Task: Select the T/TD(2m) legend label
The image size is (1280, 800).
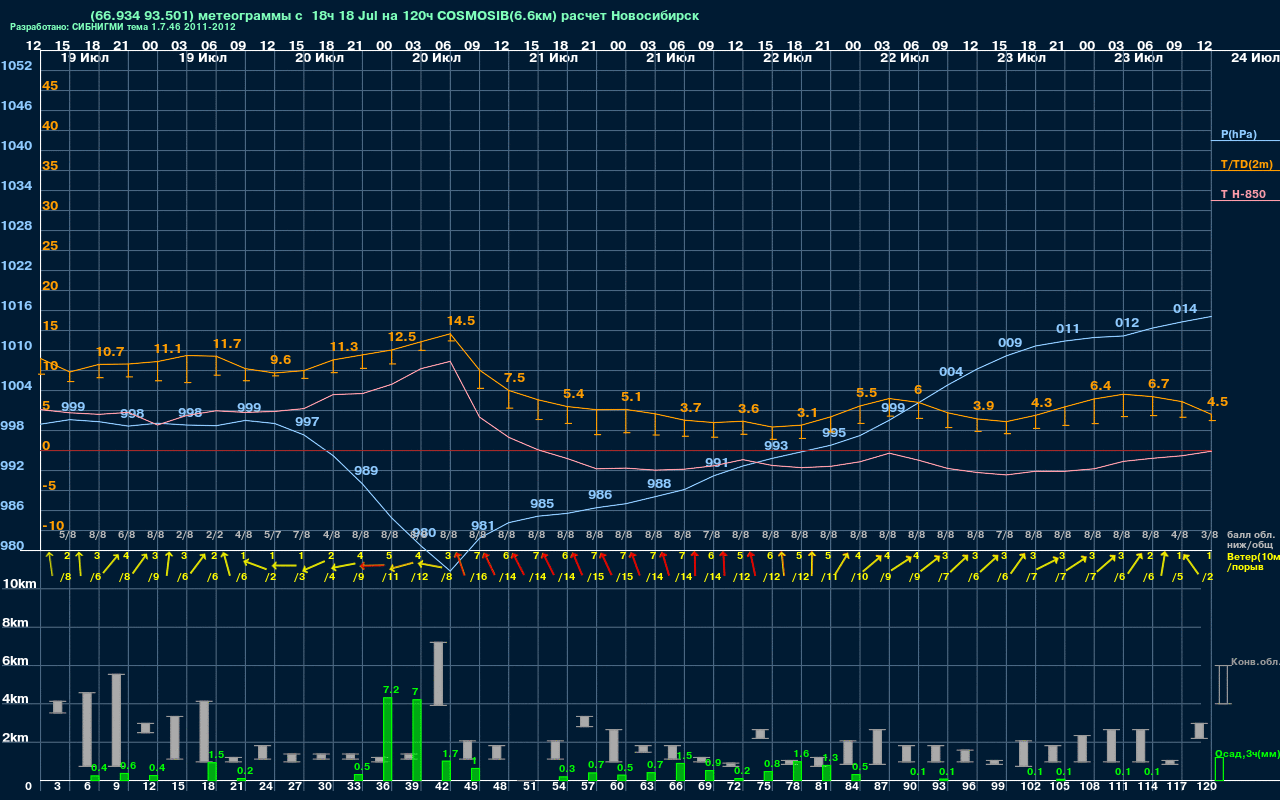Action: click(1246, 164)
